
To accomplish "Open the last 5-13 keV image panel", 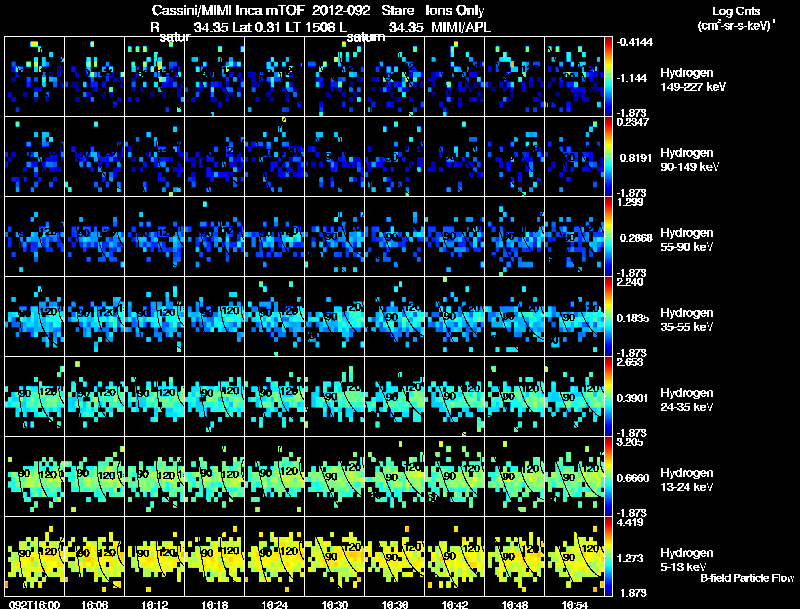I will click(574, 556).
